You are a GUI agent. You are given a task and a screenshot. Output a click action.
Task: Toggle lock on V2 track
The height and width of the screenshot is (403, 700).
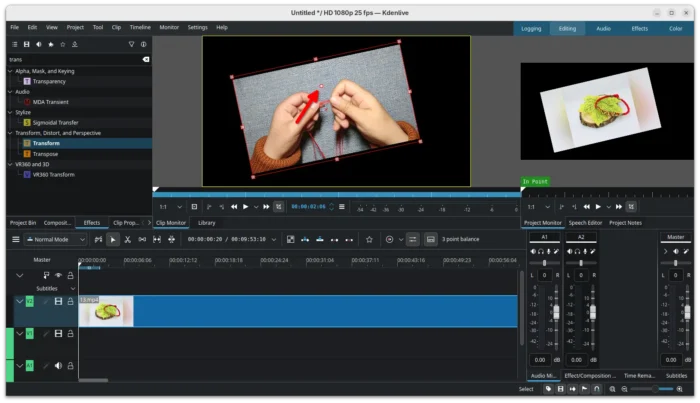tap(70, 301)
